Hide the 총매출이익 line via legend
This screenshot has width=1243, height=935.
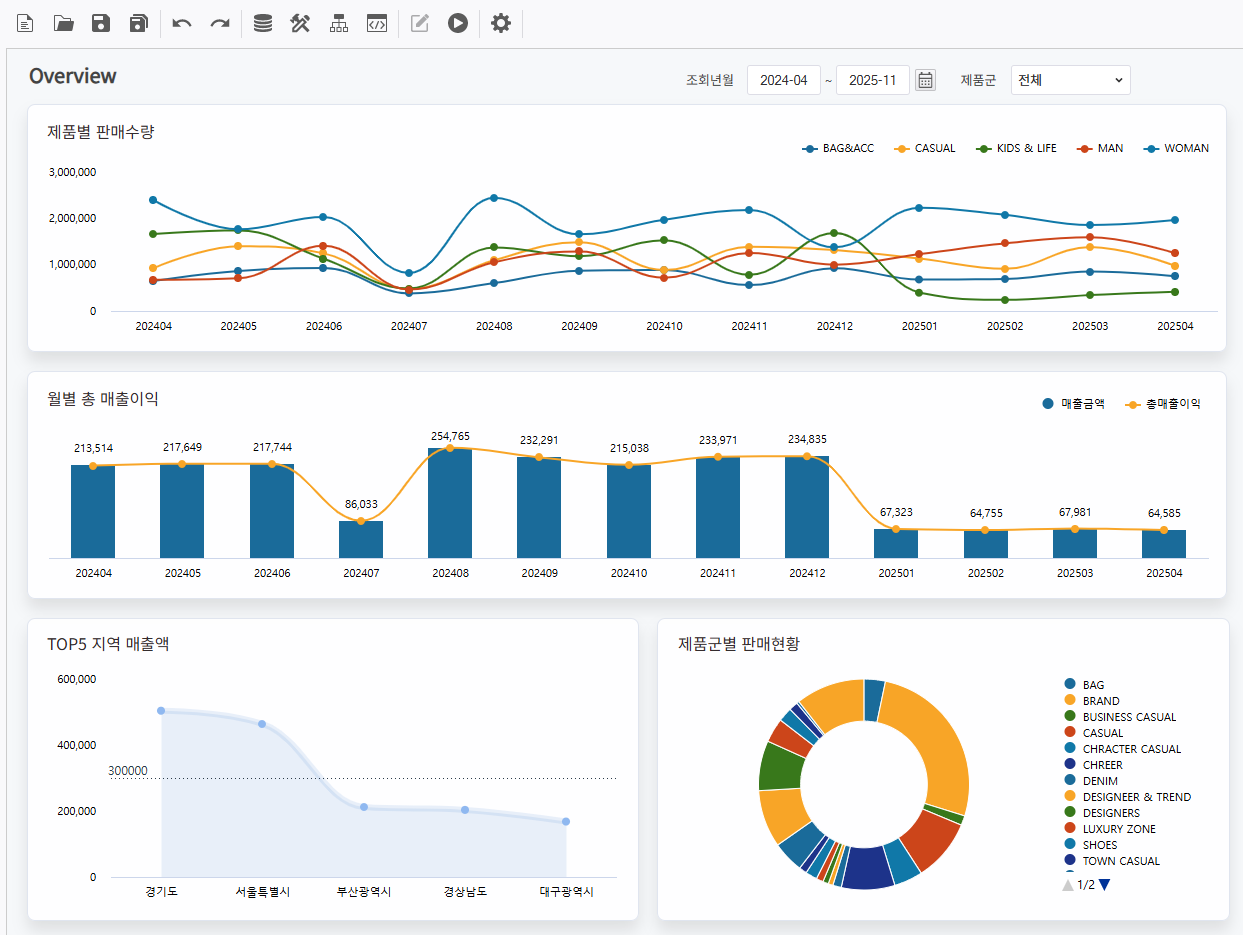point(1162,404)
